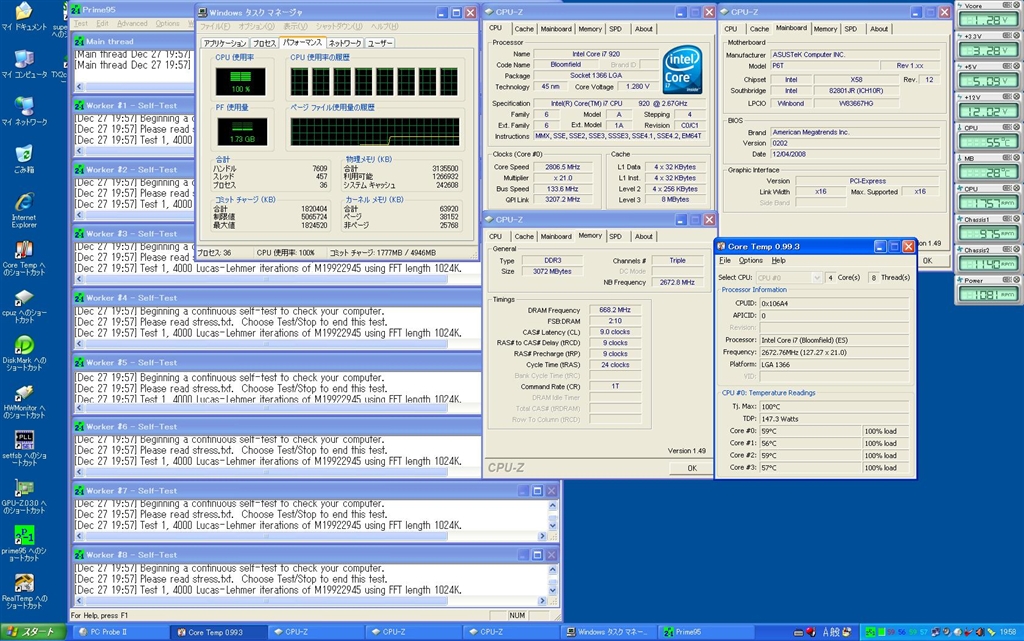Screen dimensions: 1024x641
Task: Open the Core Temp desktop shortcut
Action: pyautogui.click(x=23, y=250)
